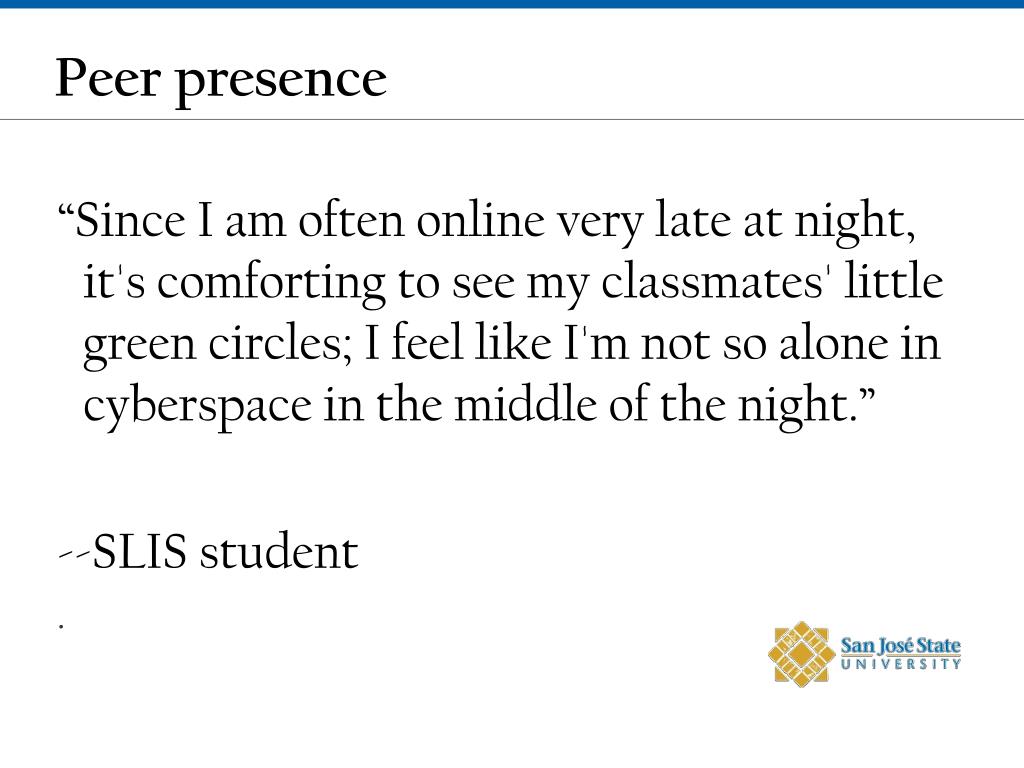Viewport: 1024px width, 768px height.
Task: Click the word comforting in the quote
Action: coord(271,284)
